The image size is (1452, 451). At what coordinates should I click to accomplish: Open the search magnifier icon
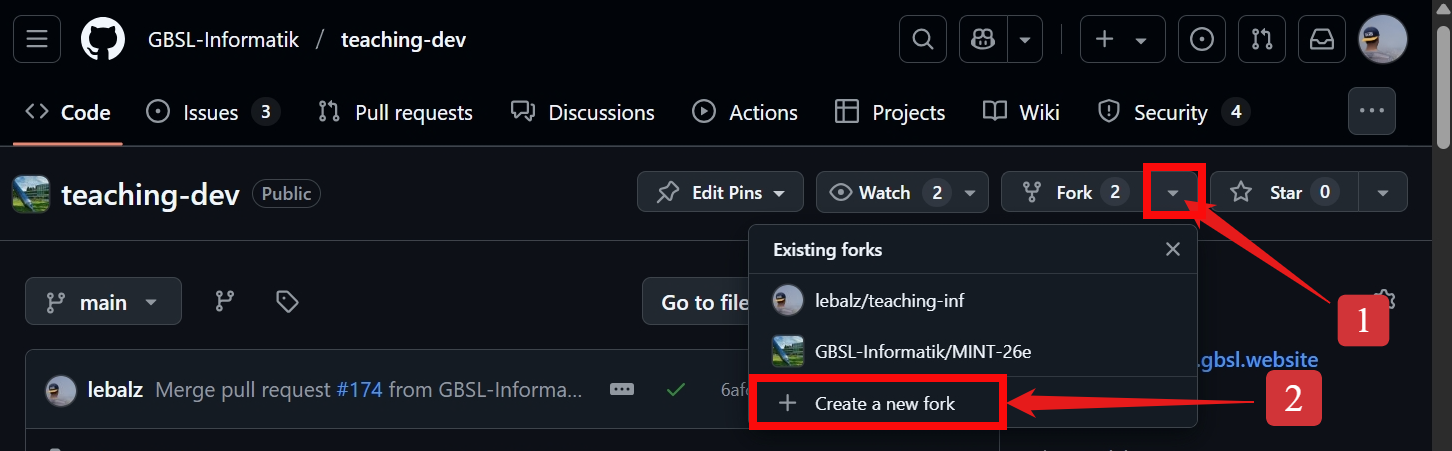(922, 39)
